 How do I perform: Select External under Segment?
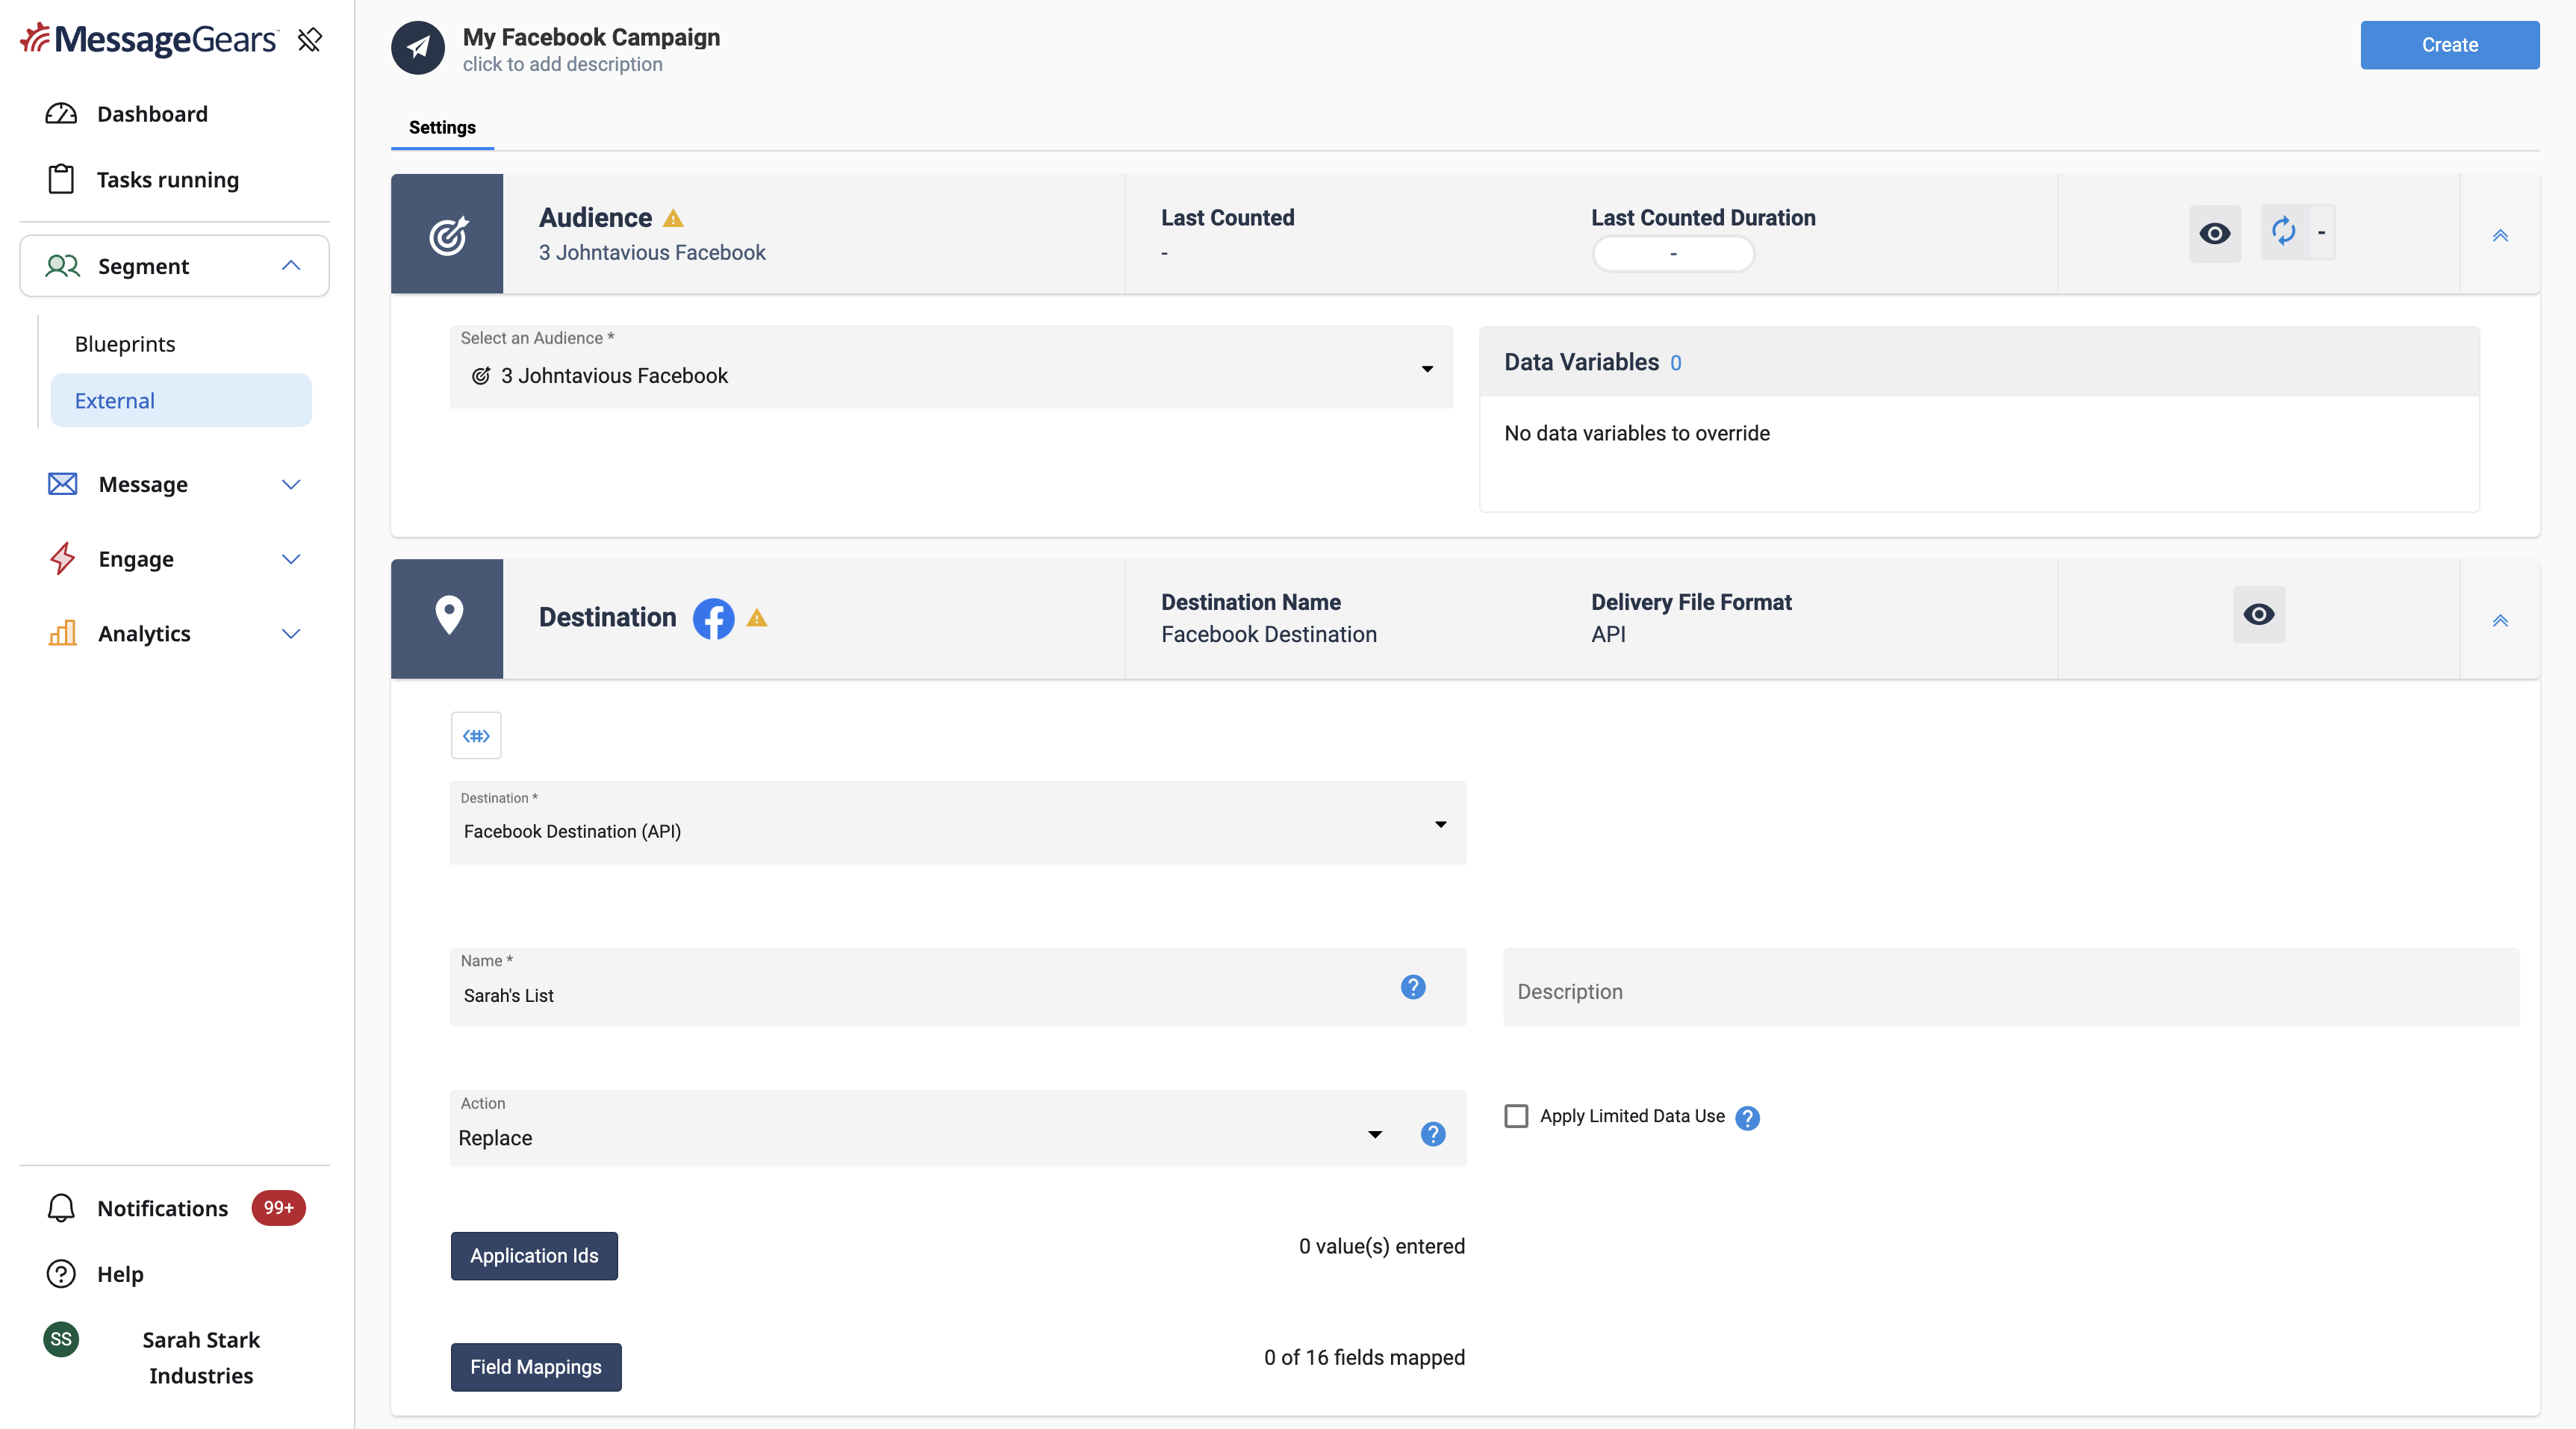[181, 400]
